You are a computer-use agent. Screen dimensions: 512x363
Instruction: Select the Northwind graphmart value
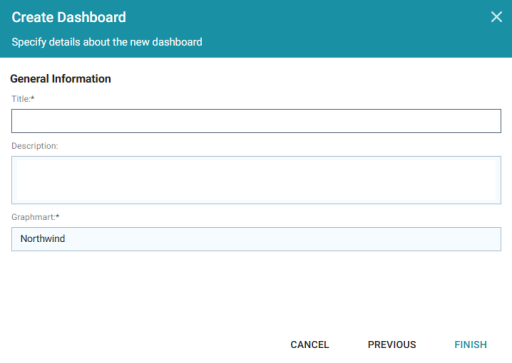[43, 239]
